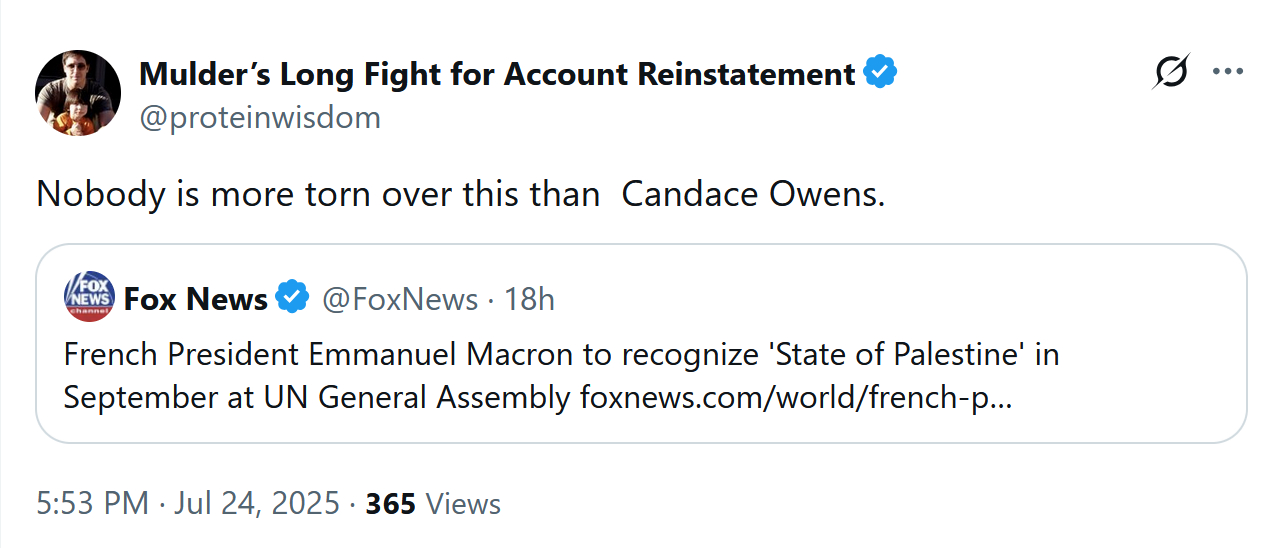Click the "Views" label

[463, 503]
